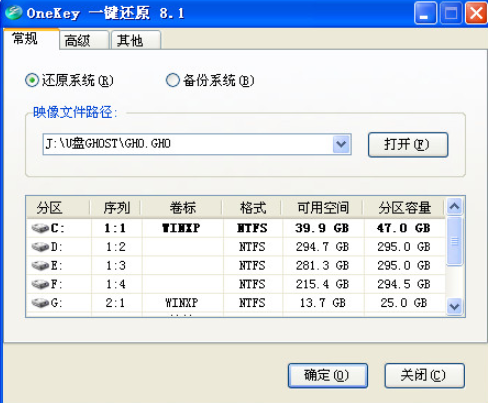The image size is (488, 403).
Task: Sort by the 格式 column header
Action: (x=252, y=208)
